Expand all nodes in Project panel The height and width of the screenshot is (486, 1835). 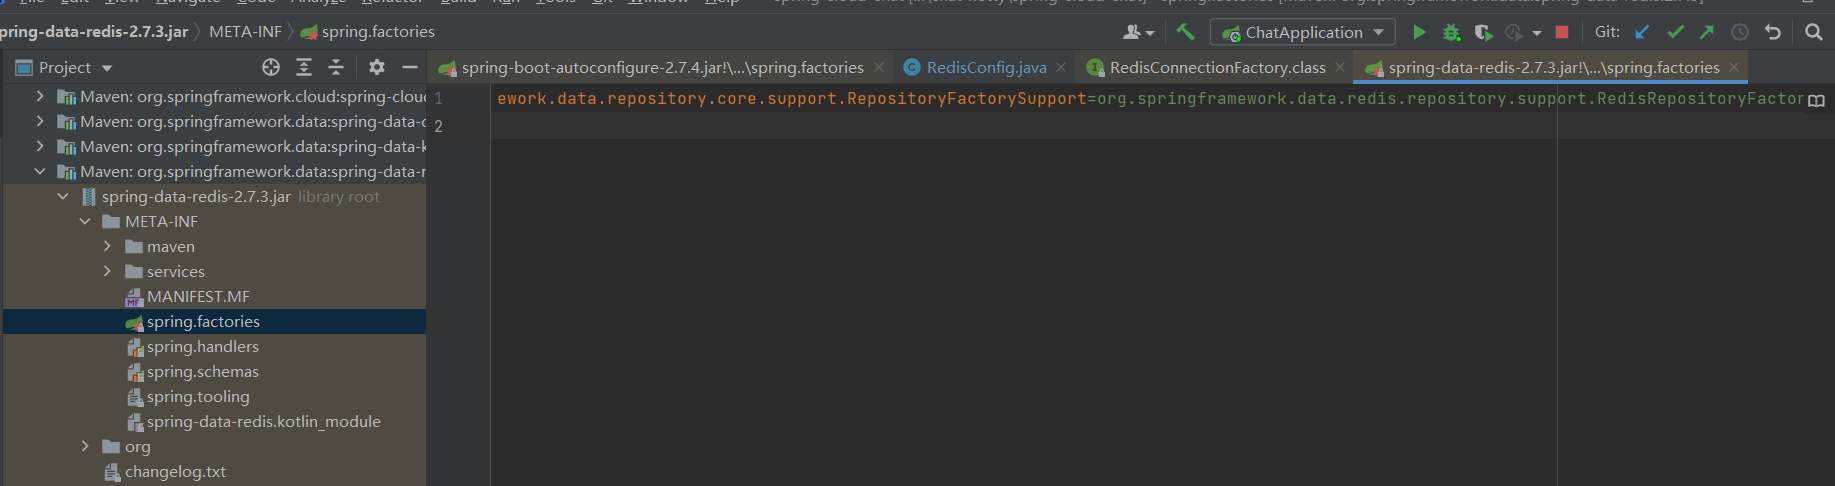[x=304, y=67]
